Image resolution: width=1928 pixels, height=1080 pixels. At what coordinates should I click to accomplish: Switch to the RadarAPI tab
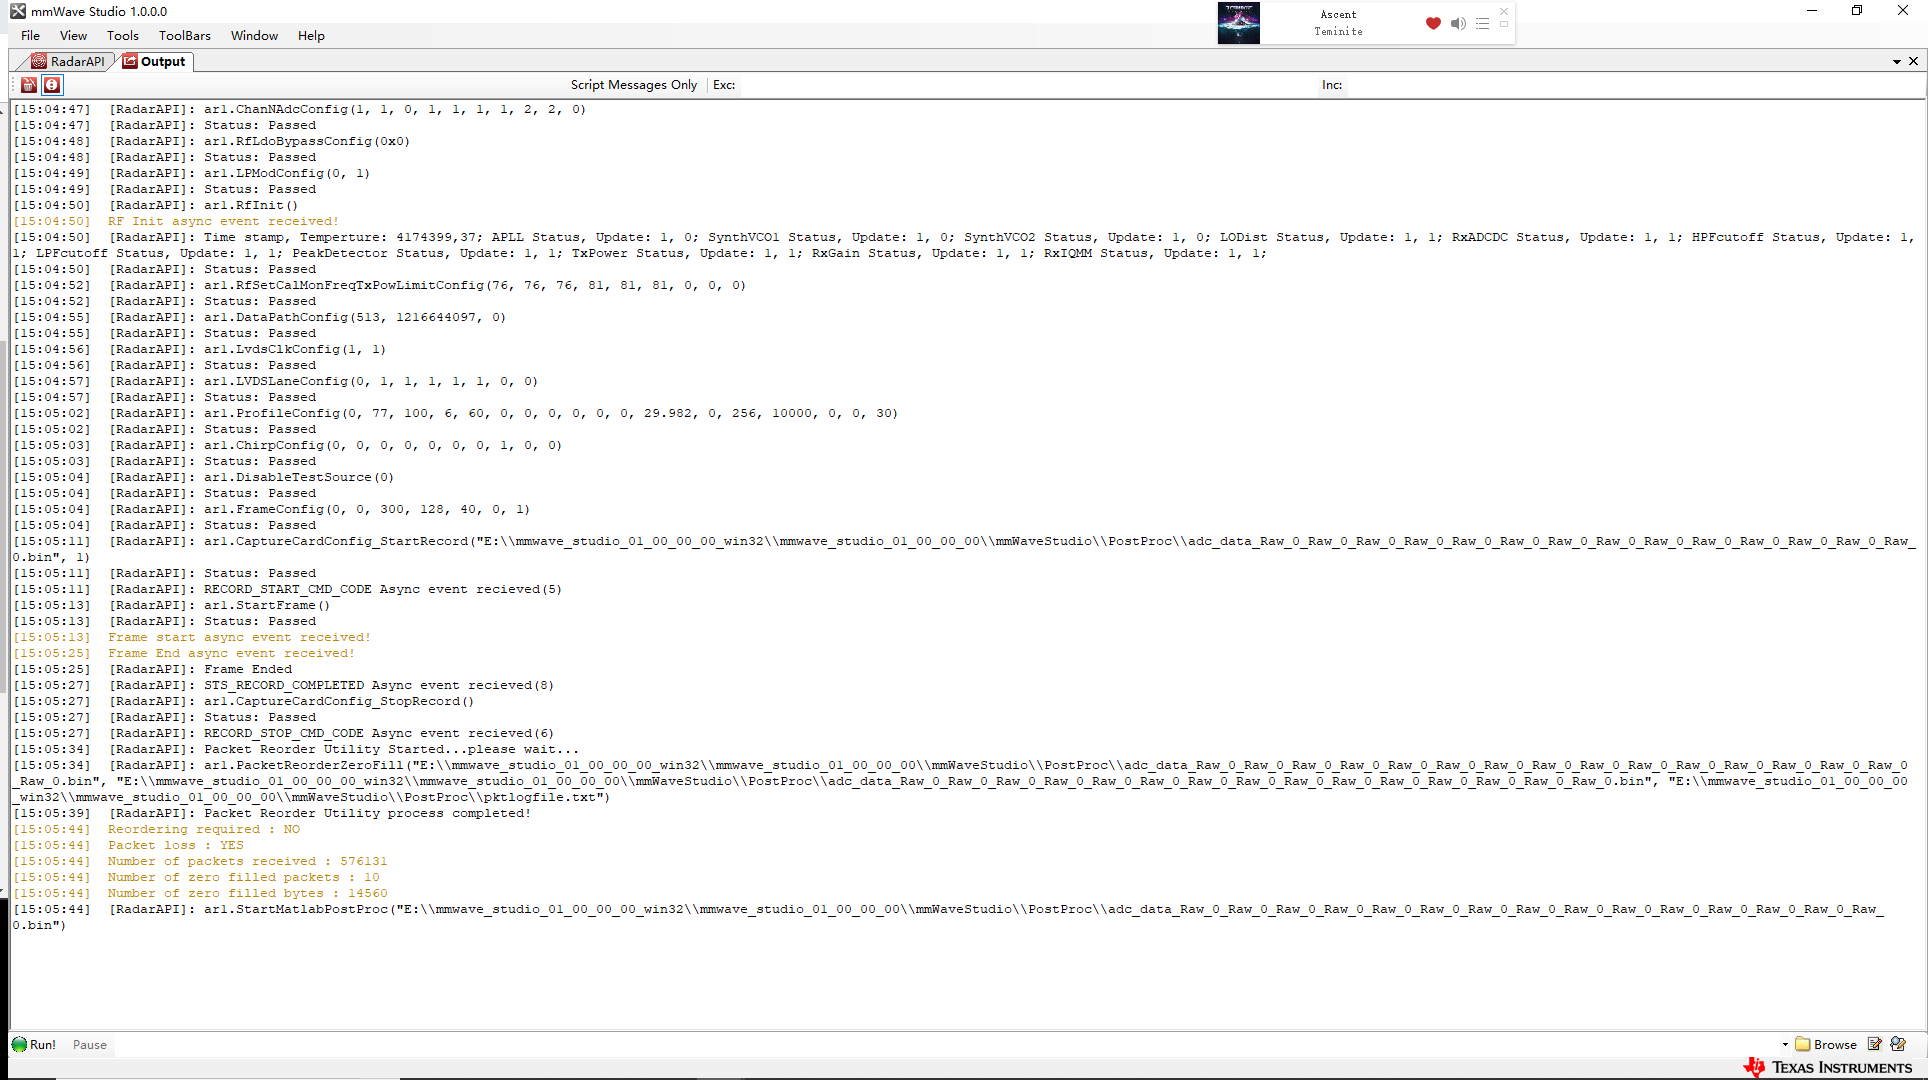tap(67, 61)
